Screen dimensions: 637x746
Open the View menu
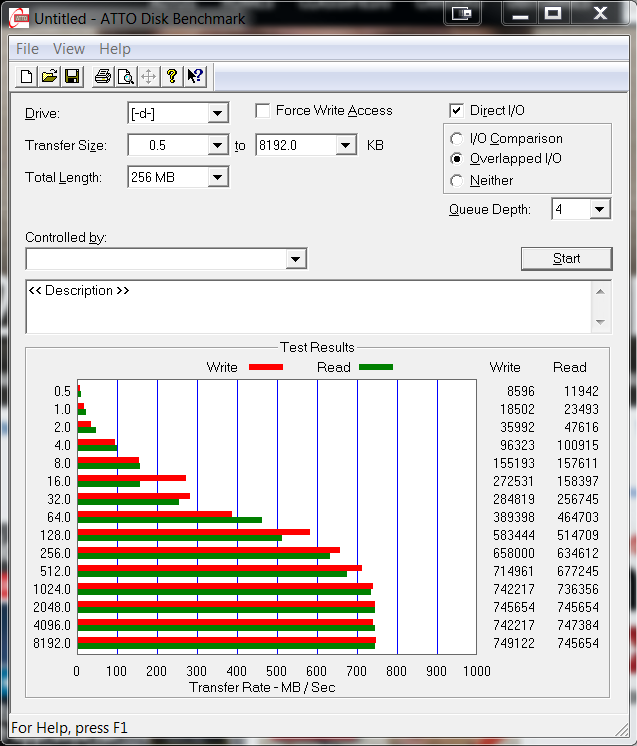point(69,49)
